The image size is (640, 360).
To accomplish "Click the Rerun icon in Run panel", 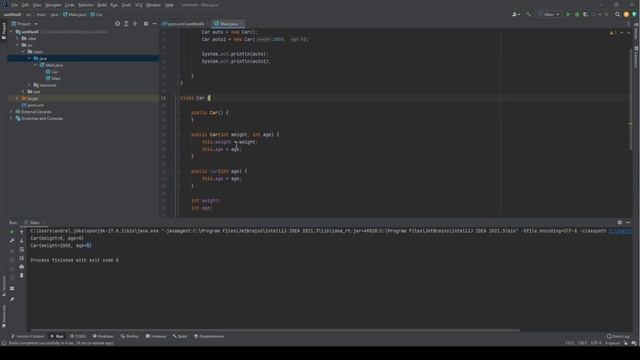I will click(12, 232).
